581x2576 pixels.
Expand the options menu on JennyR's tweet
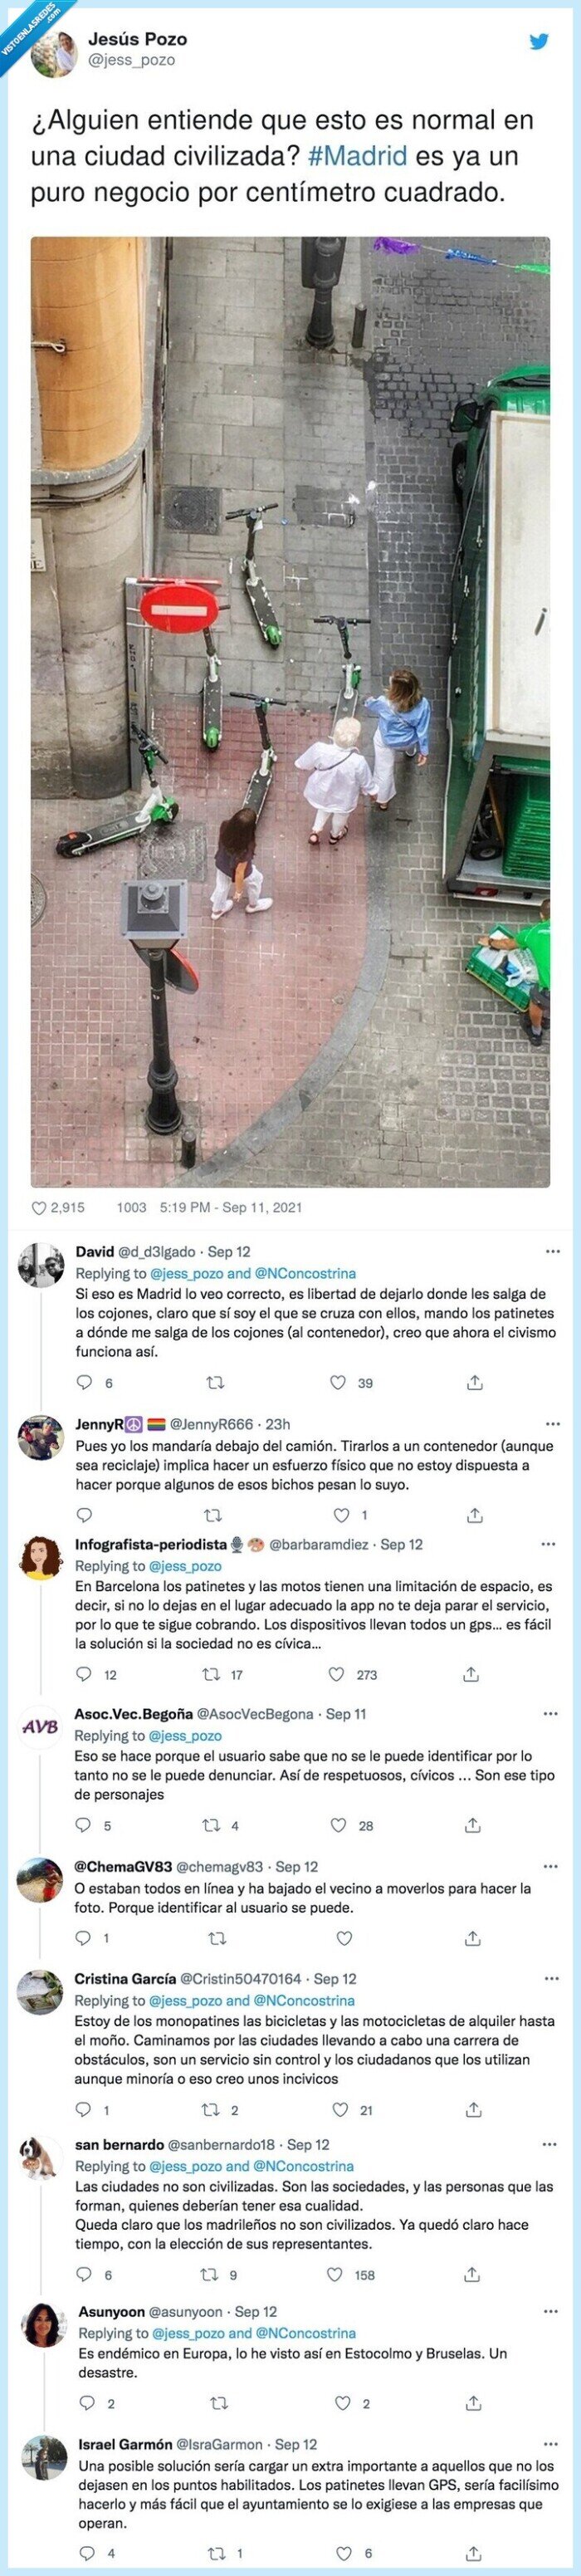[x=552, y=1424]
